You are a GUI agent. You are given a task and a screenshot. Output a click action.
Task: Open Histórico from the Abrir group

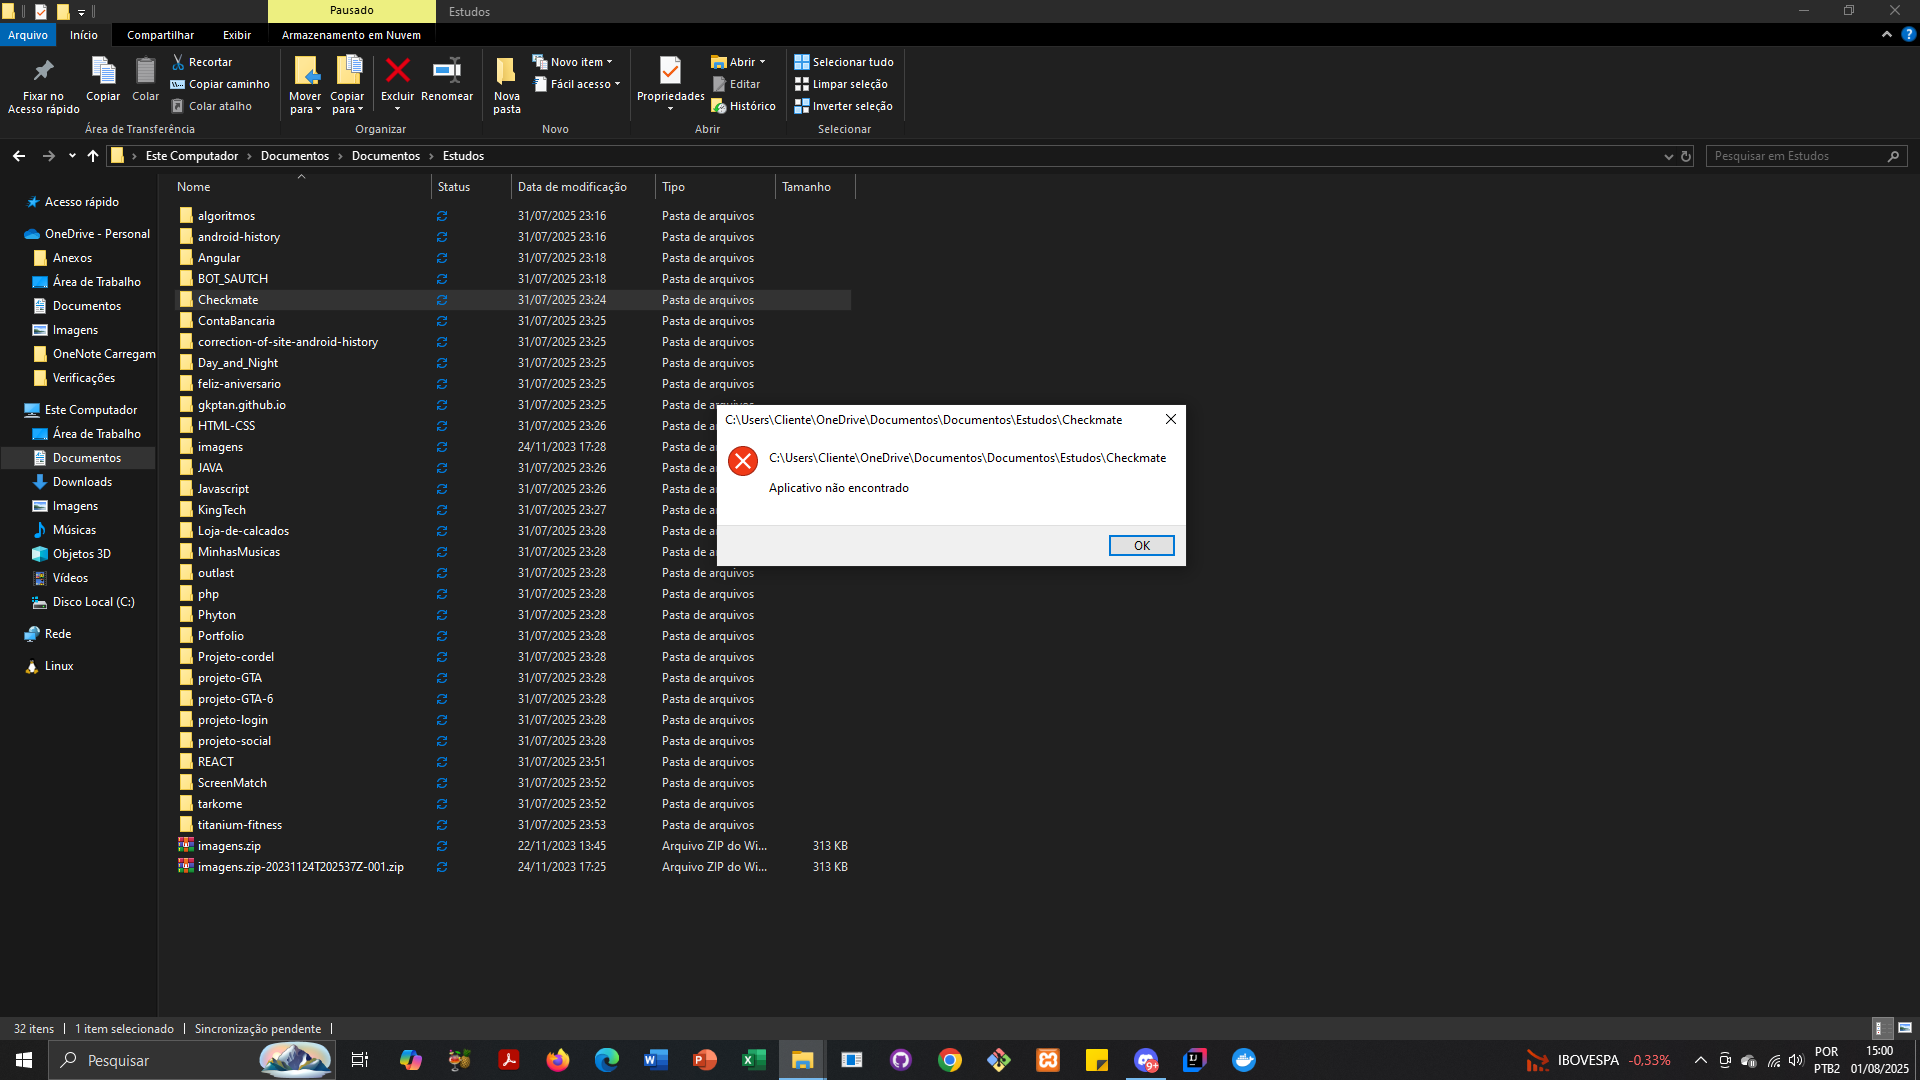(x=743, y=106)
